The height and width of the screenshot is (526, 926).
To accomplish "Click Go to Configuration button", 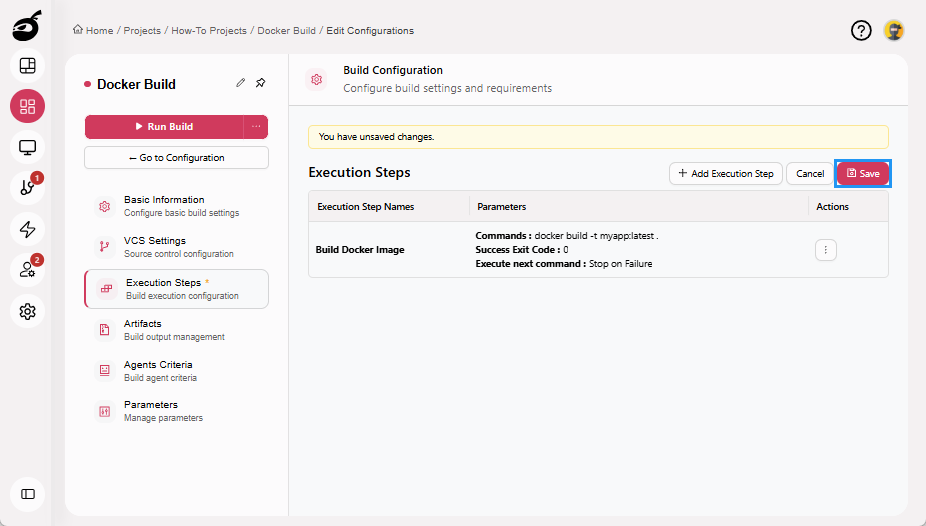I will [177, 158].
